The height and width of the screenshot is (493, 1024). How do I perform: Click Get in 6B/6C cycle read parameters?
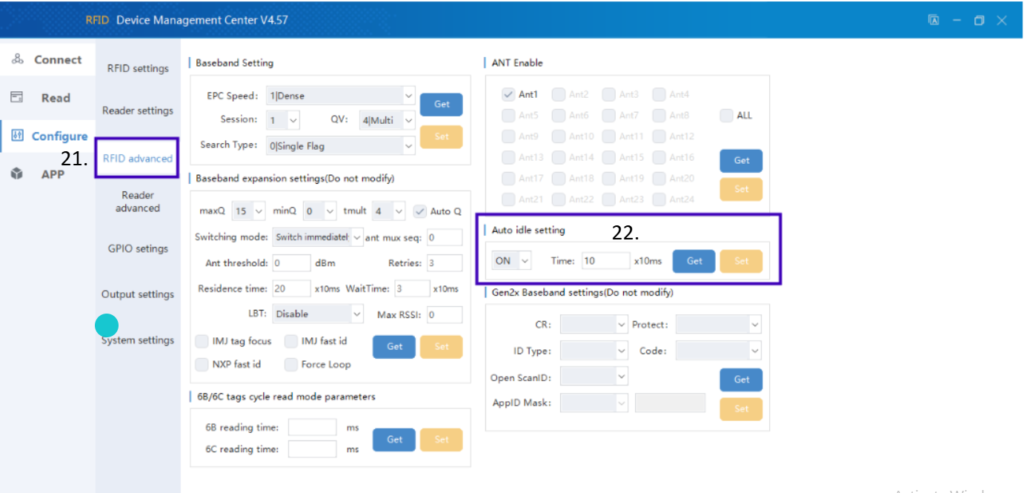394,439
